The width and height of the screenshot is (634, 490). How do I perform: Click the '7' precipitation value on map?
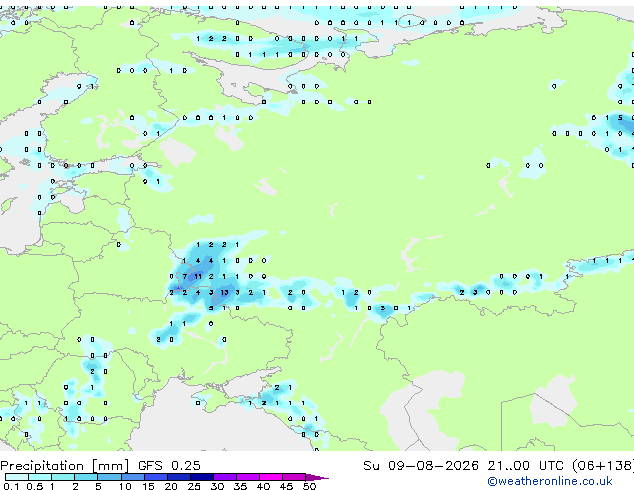pos(185,277)
